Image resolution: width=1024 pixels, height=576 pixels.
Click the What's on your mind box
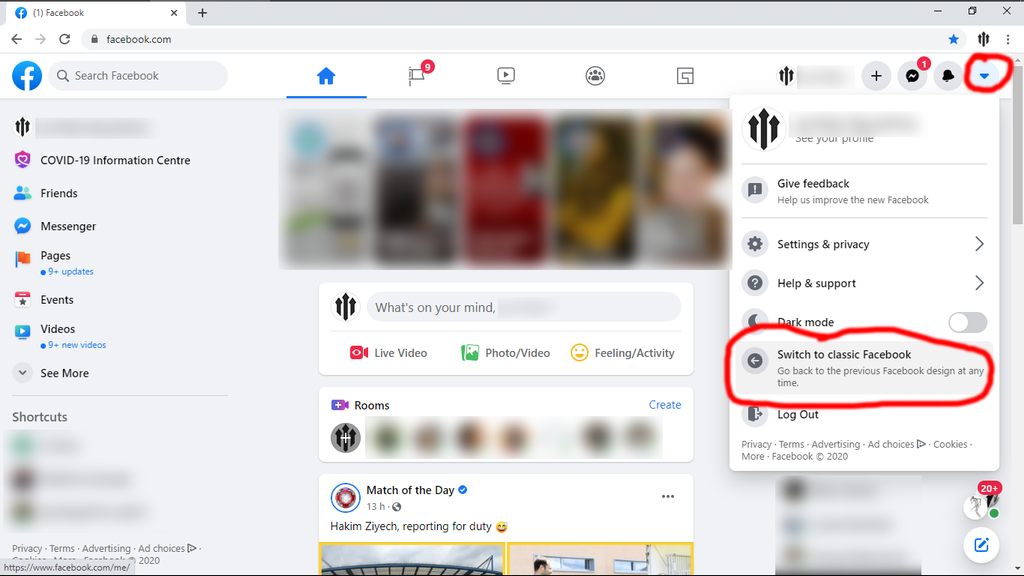(524, 307)
